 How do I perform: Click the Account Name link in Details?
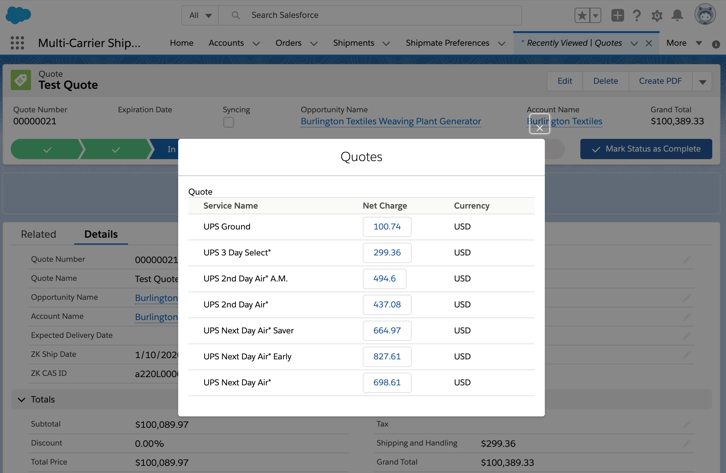click(156, 317)
